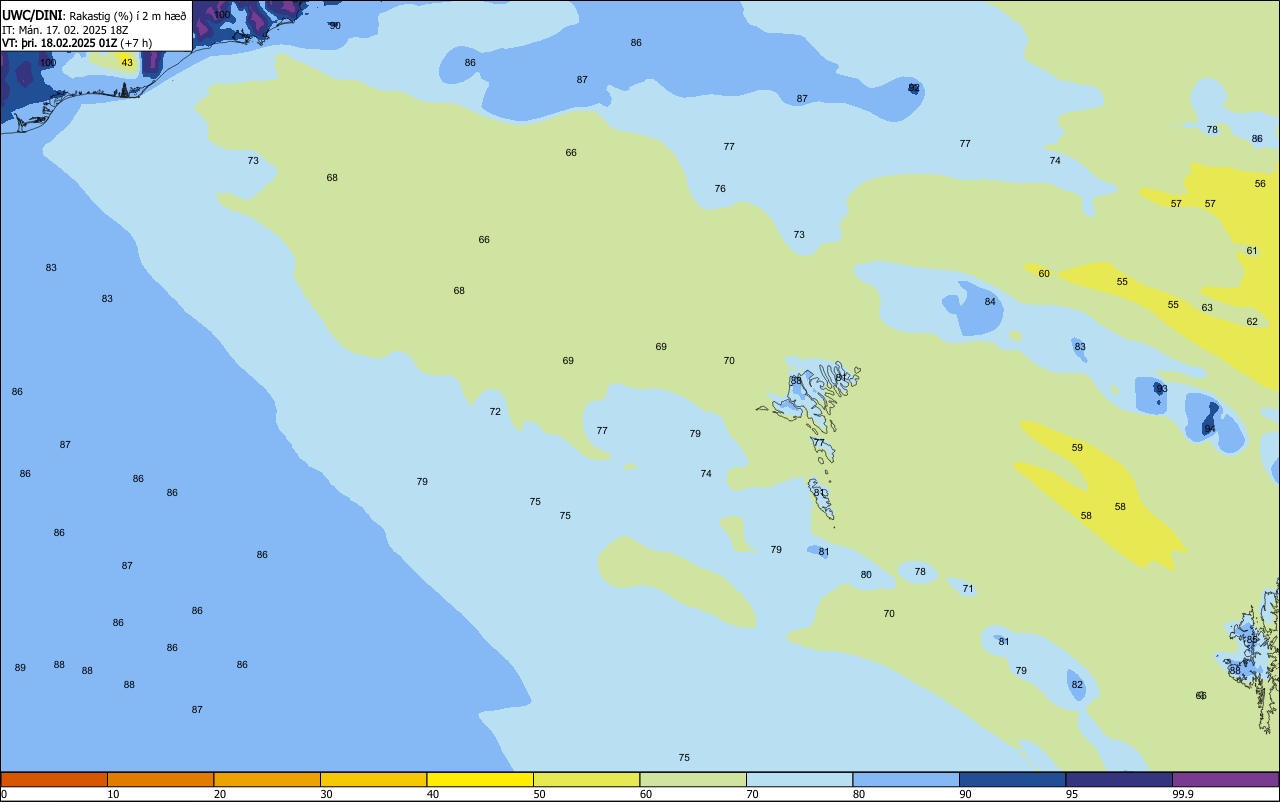Select humidity value 59 in yellow area
1280x802 pixels.
(x=1077, y=448)
